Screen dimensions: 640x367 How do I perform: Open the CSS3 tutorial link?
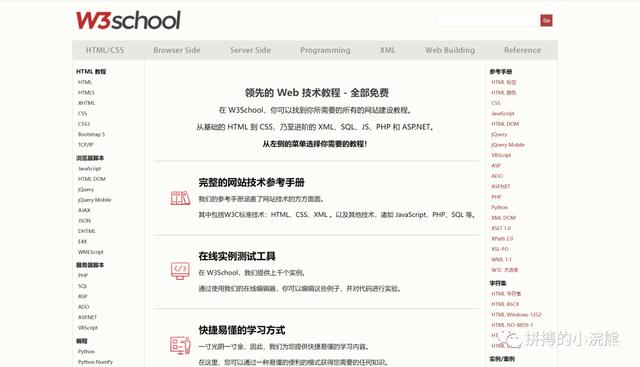[x=84, y=124]
